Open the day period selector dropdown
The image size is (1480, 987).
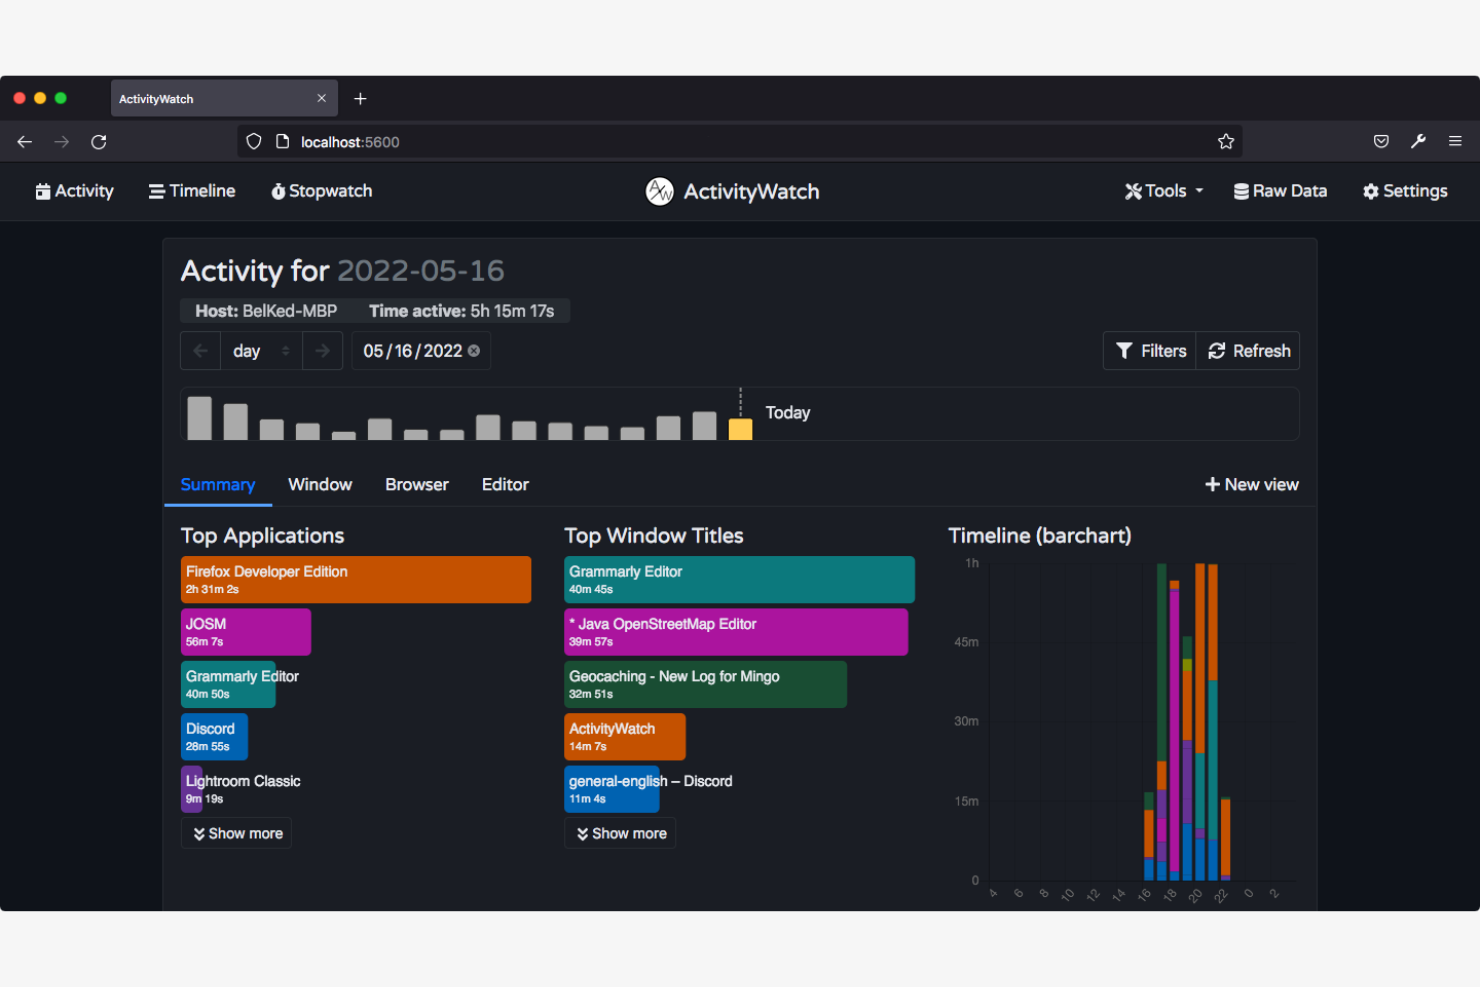click(x=261, y=351)
